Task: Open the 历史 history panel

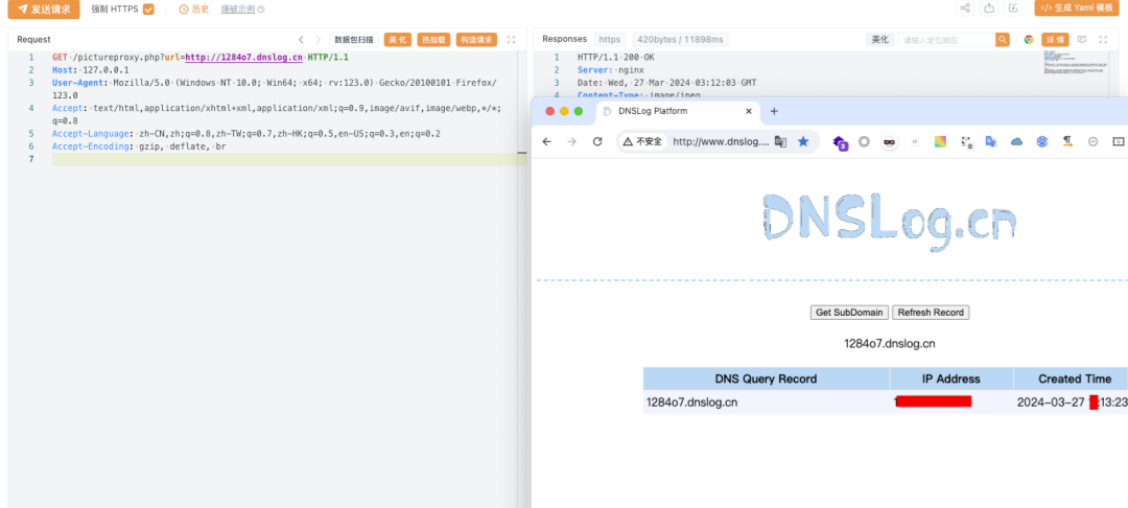Action: [x=194, y=9]
